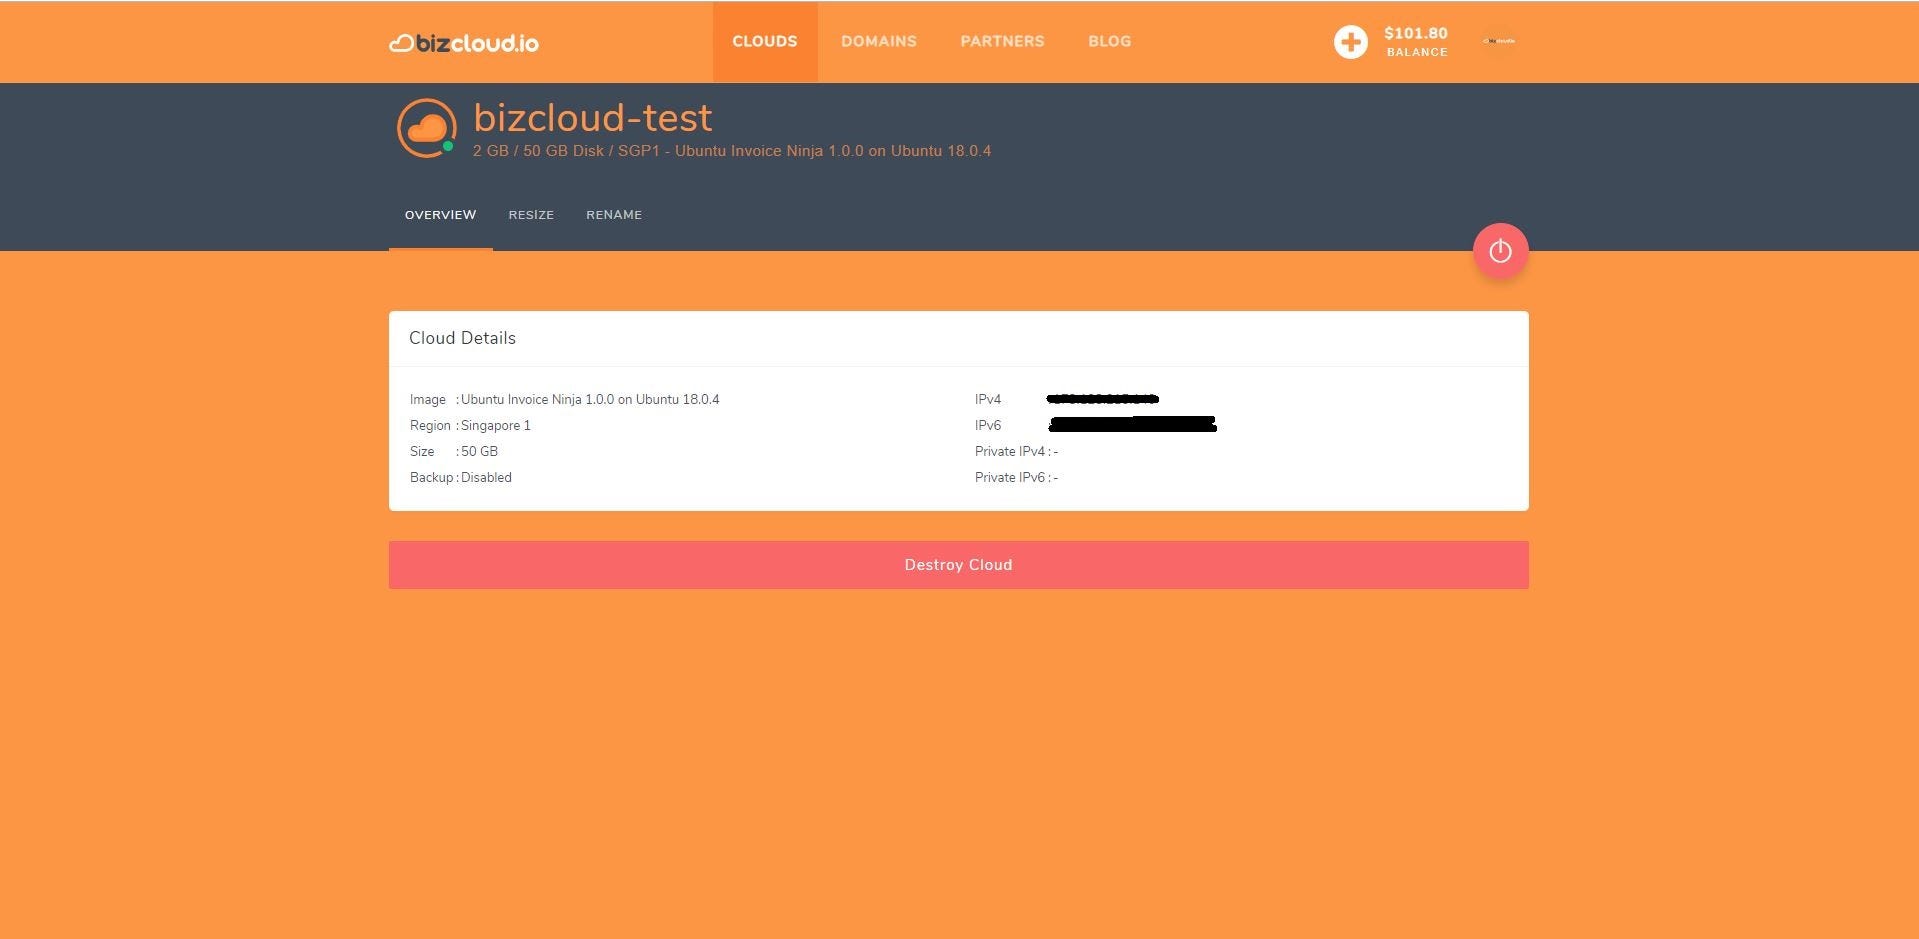Click the add balance plus icon
The width and height of the screenshot is (1919, 939).
click(x=1350, y=42)
